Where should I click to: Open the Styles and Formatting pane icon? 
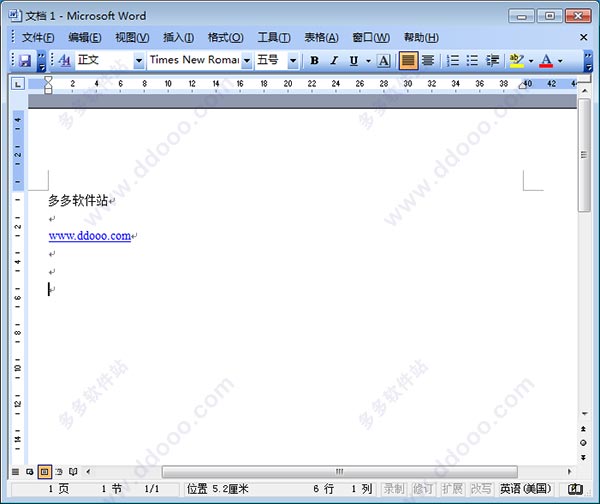pos(65,60)
